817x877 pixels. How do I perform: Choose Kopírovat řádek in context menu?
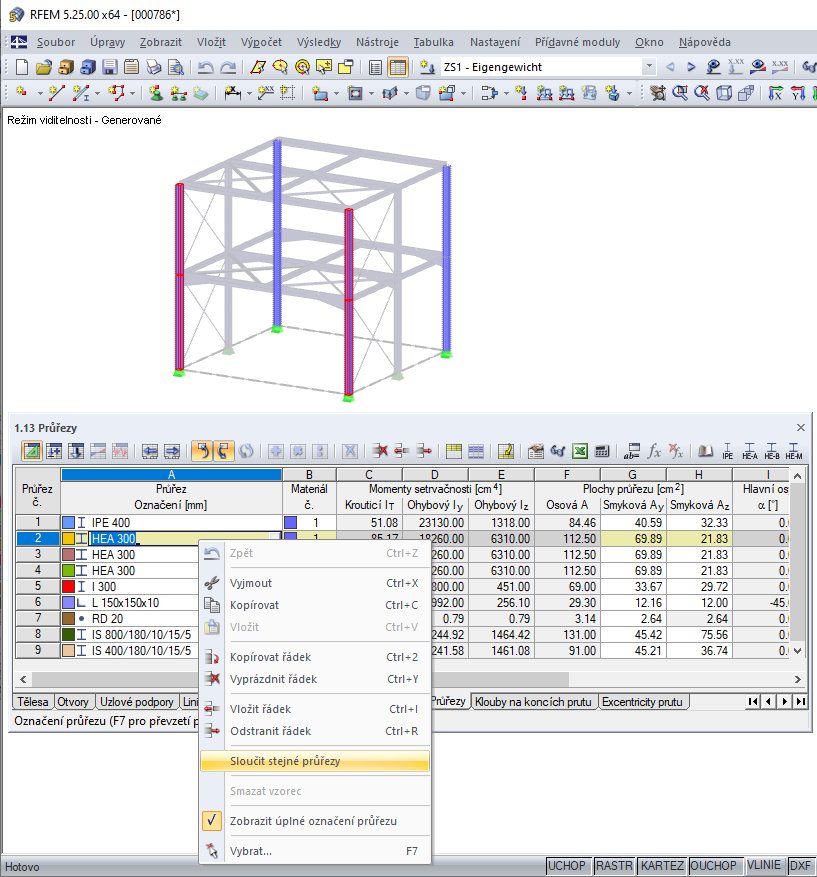tap(315, 657)
